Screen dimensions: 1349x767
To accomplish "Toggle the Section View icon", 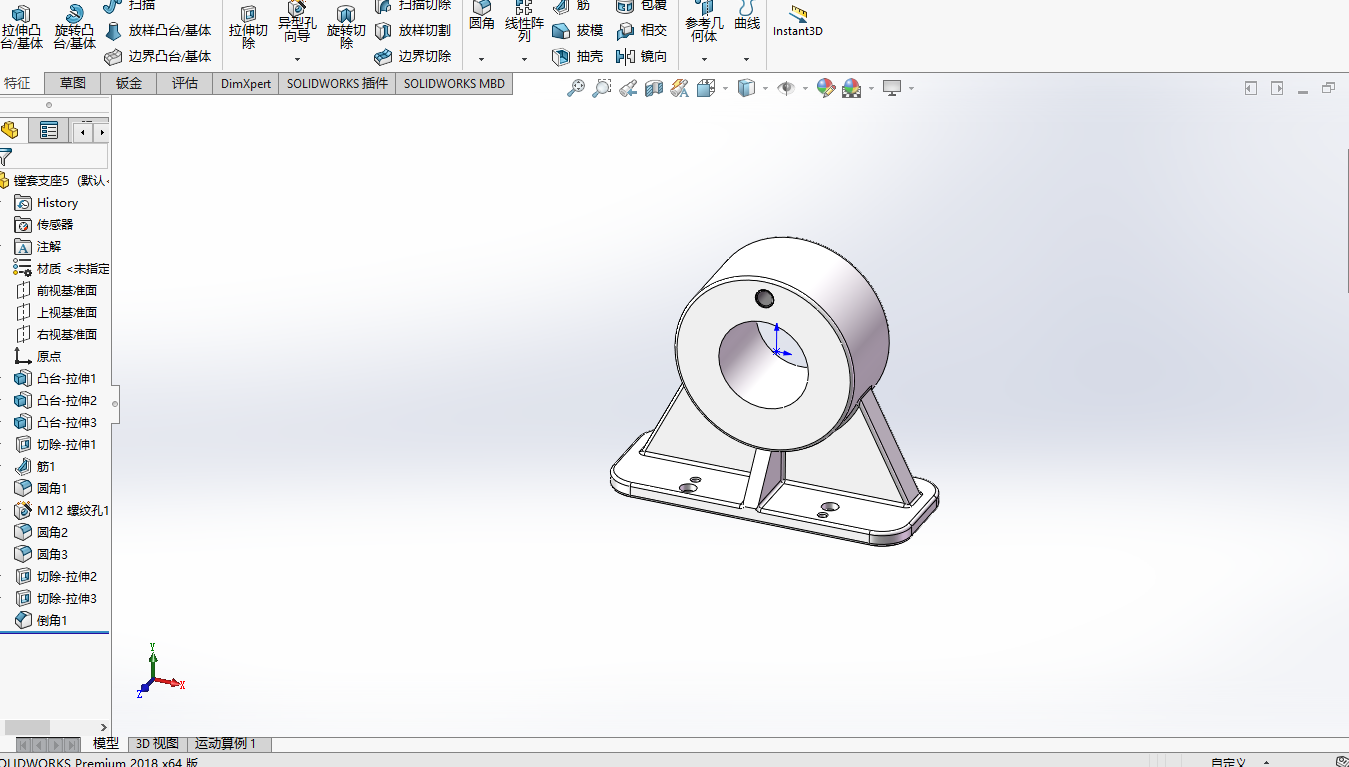I will click(x=654, y=88).
